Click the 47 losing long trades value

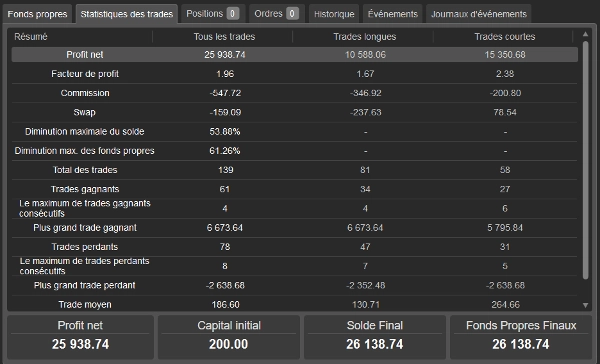(x=365, y=247)
